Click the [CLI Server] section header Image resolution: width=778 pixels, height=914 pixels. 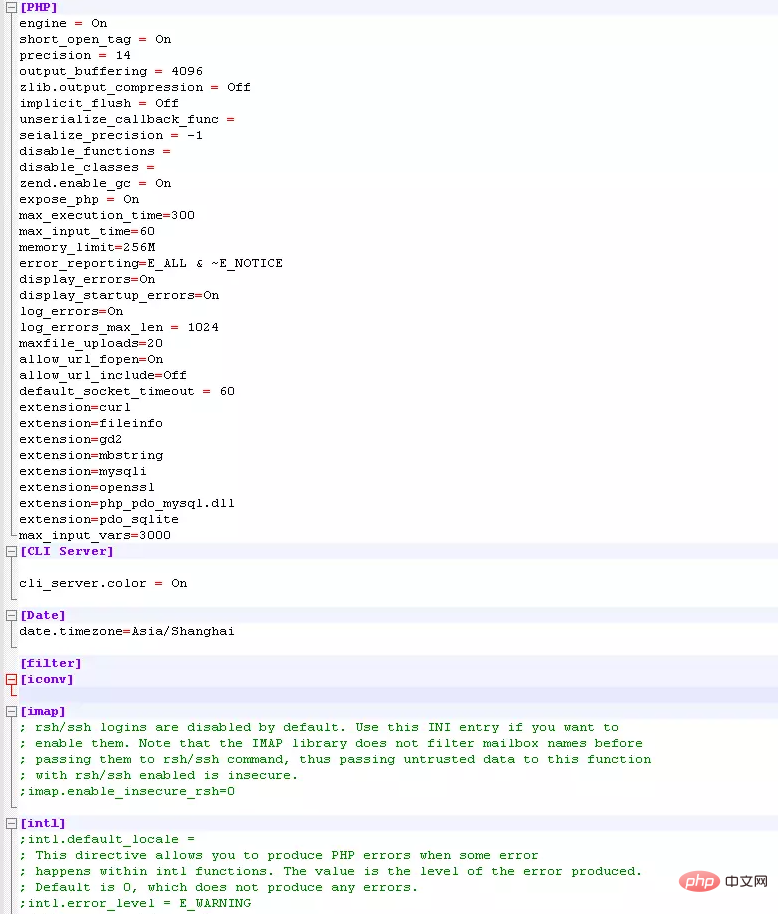tap(66, 551)
